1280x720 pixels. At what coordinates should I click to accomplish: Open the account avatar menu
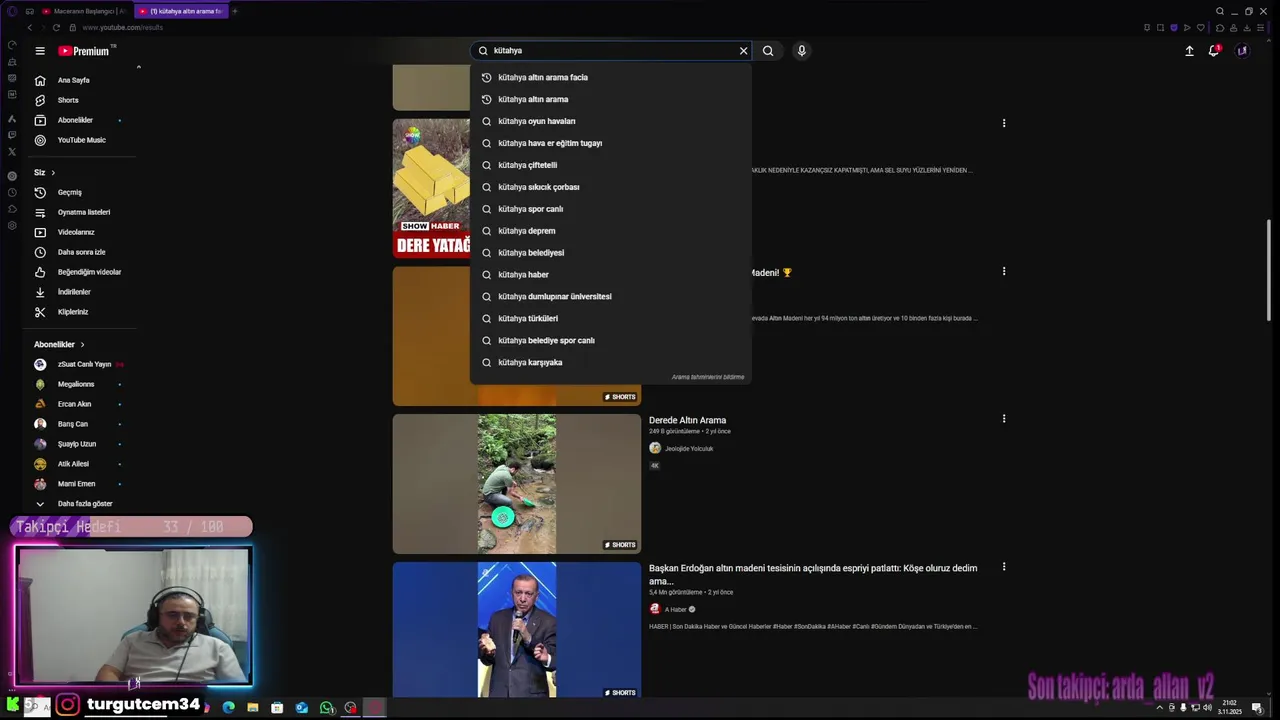point(1242,51)
